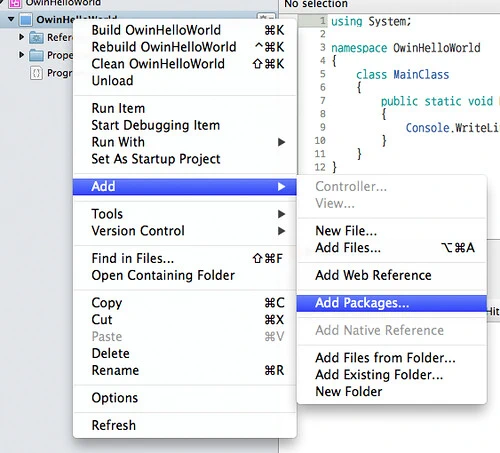
Task: Click line number 12 in gutter
Action: pyautogui.click(x=320, y=167)
